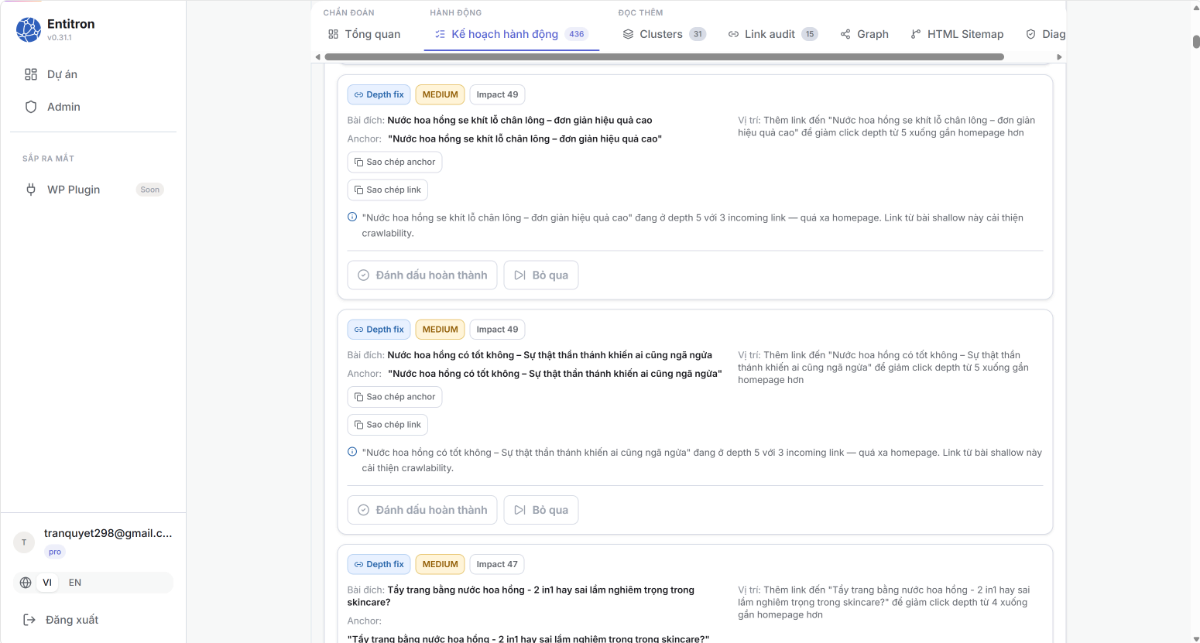Image resolution: width=1200 pixels, height=643 pixels.
Task: Click Depth fix tag on 'có tốt không' card
Action: (x=379, y=330)
